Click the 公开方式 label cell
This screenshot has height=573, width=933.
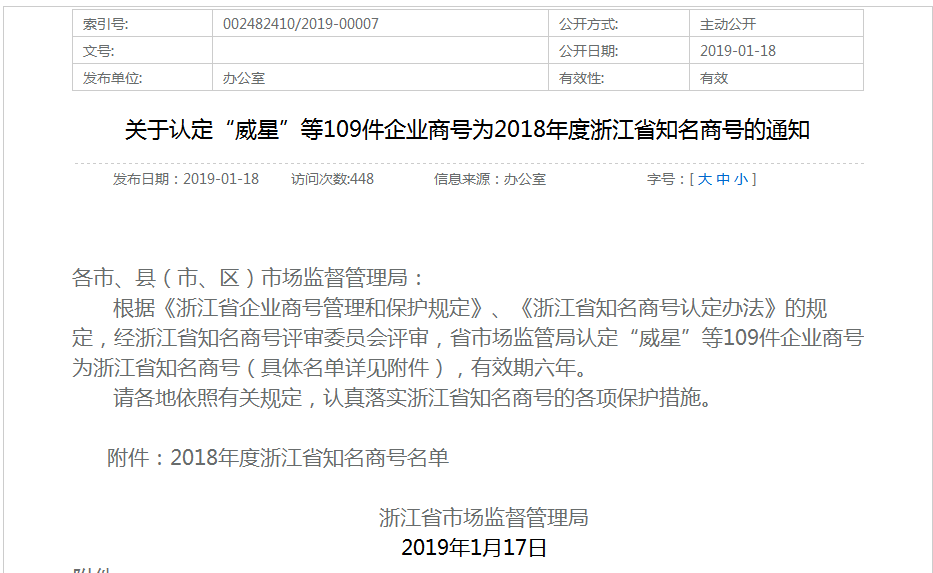[588, 24]
